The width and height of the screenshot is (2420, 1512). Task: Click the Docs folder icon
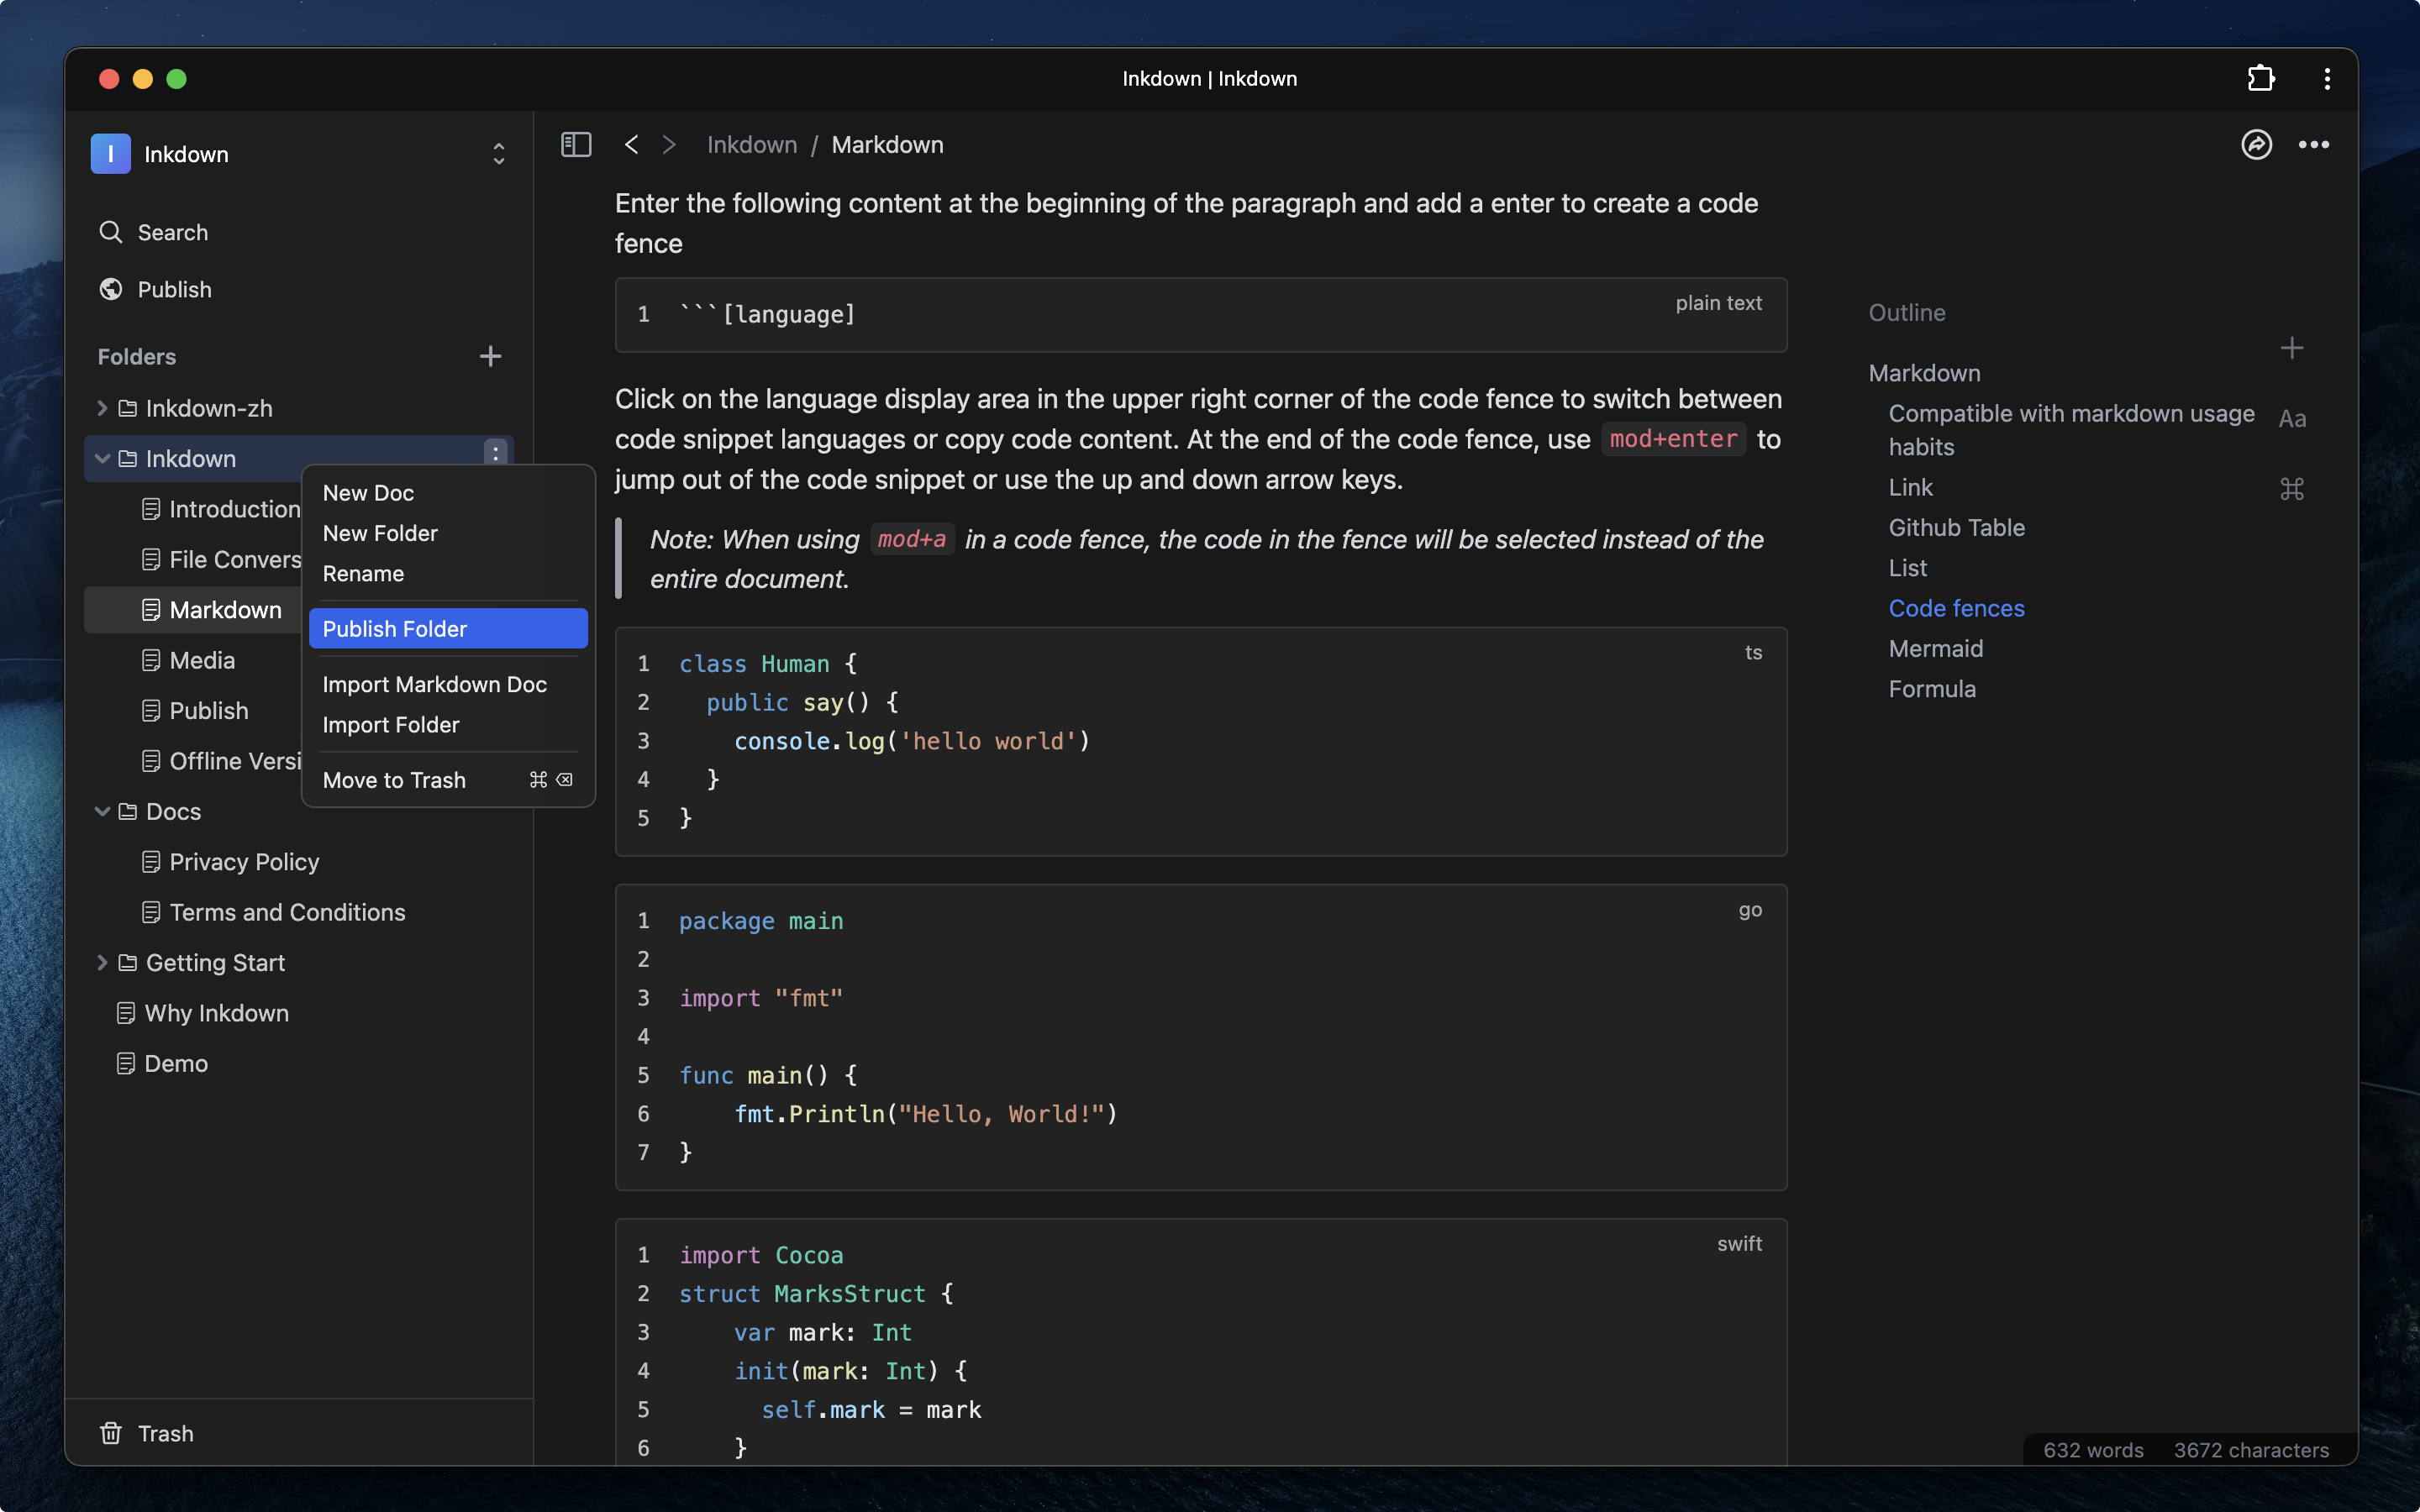pos(128,811)
